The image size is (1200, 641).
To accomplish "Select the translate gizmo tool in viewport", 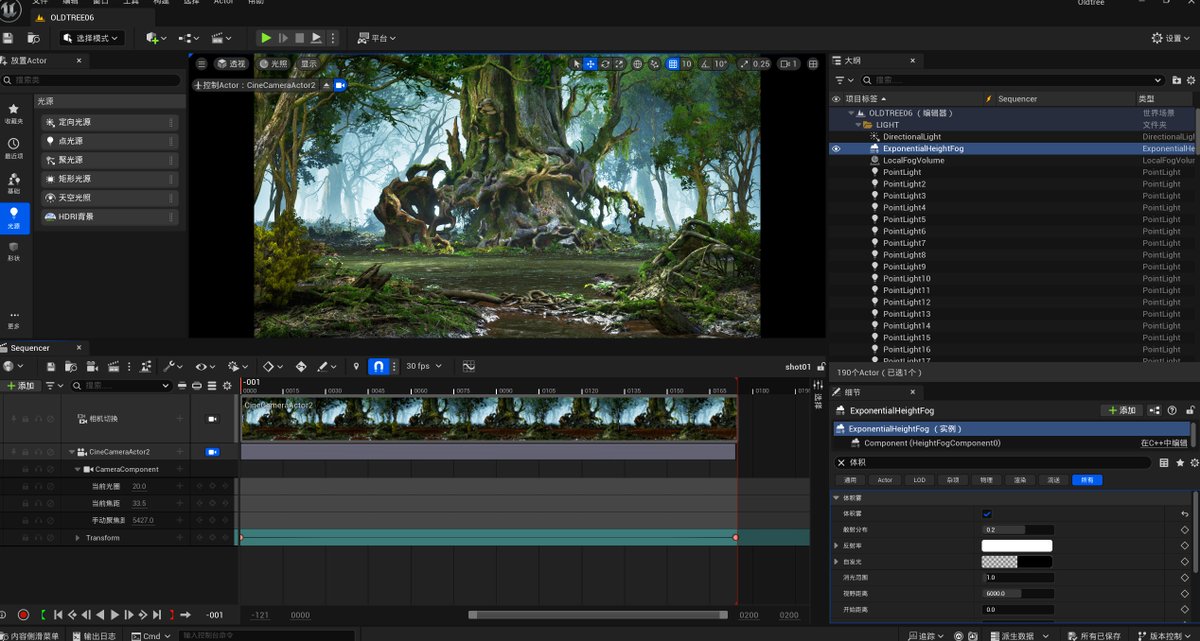I will tap(590, 64).
